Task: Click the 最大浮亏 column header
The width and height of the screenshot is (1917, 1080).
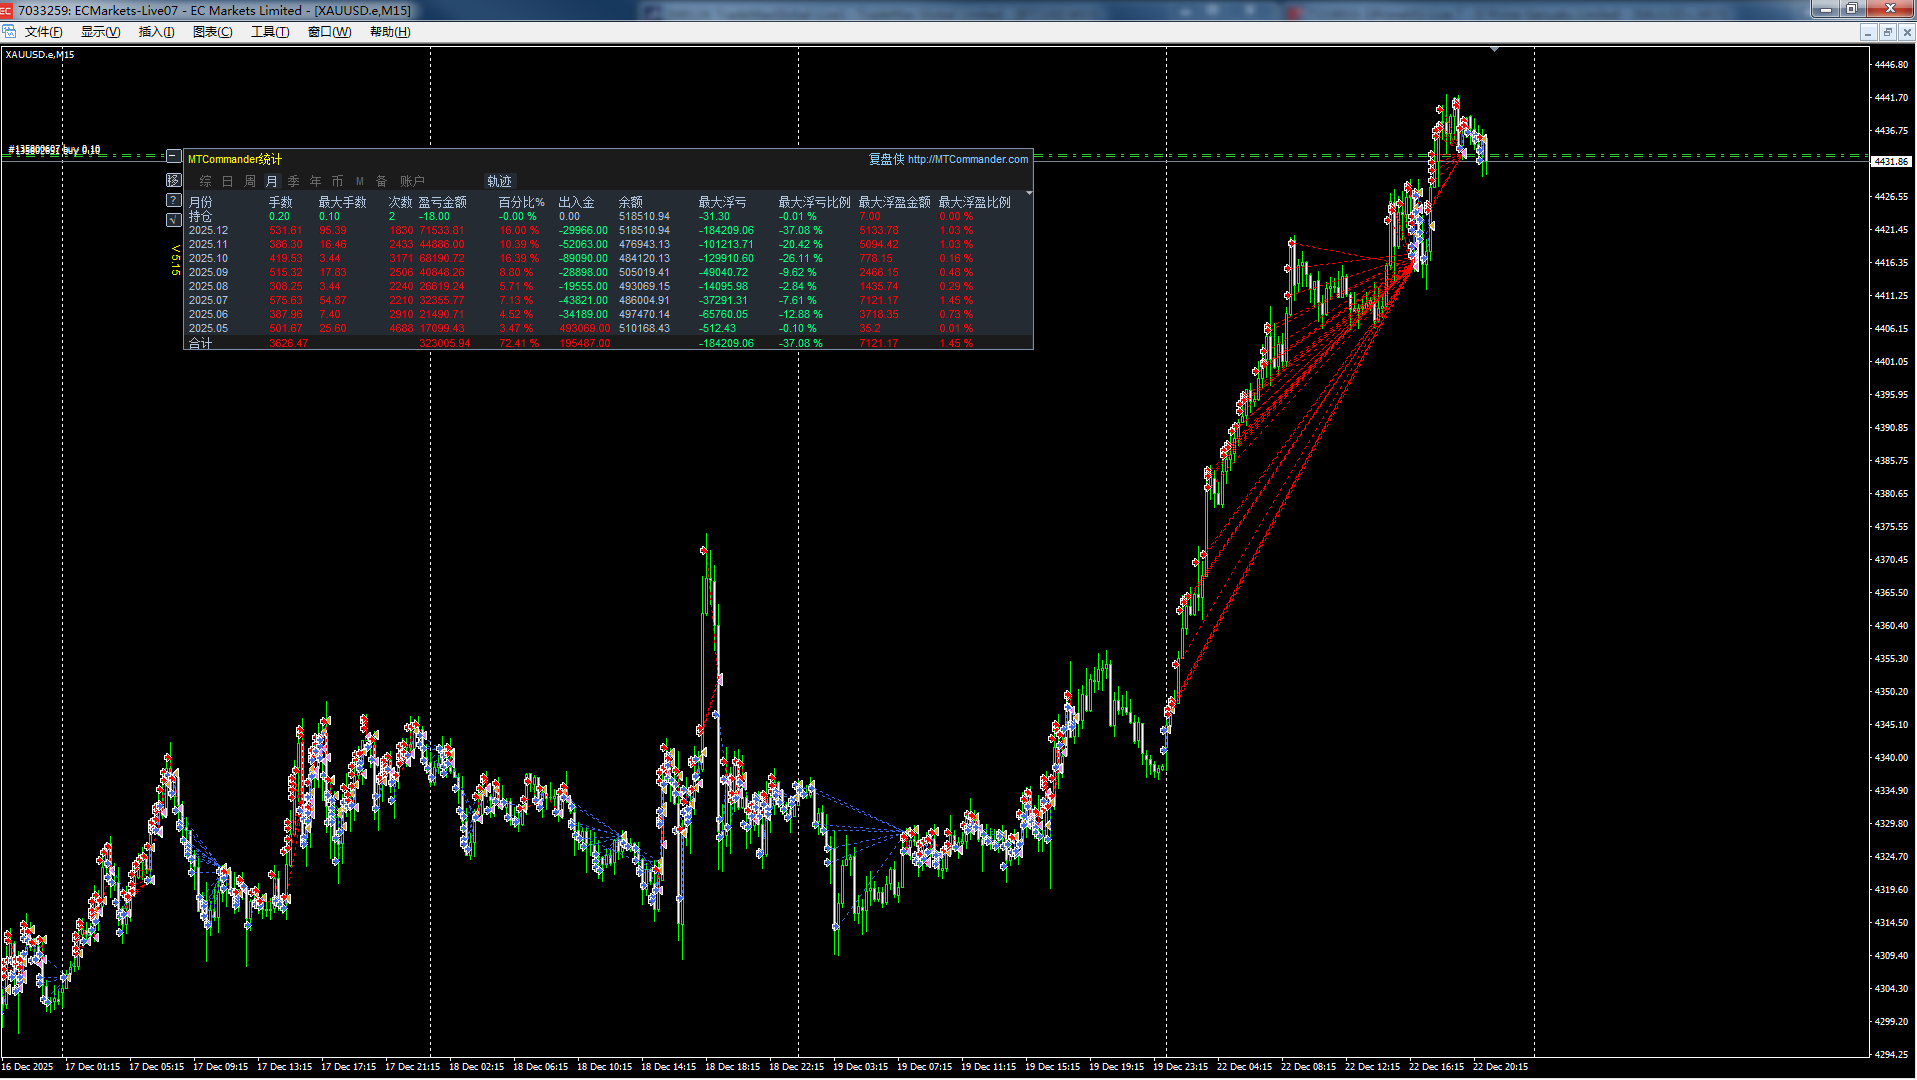Action: click(722, 202)
